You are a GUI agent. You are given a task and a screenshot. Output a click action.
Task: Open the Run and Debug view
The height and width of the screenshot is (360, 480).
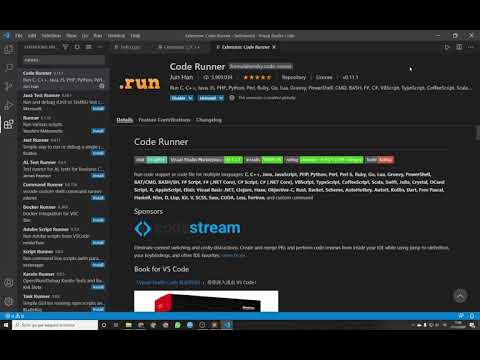[8, 105]
